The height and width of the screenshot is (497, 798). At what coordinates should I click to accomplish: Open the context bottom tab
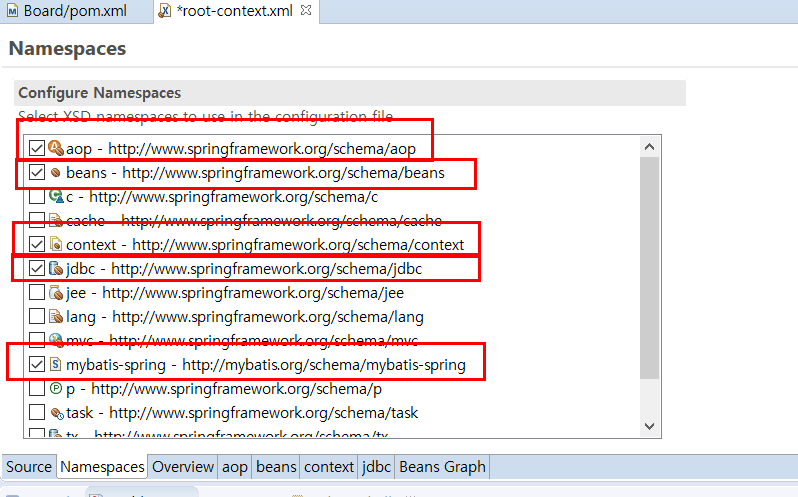tap(329, 466)
